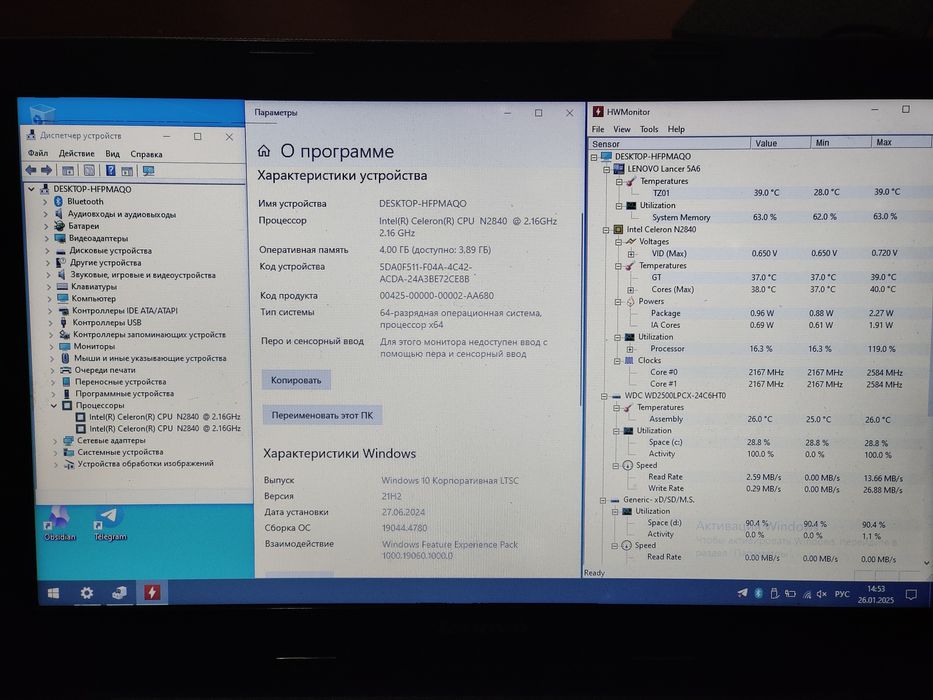933x700 pixels.
Task: Collapse the Процессоры node
Action: coord(54,405)
